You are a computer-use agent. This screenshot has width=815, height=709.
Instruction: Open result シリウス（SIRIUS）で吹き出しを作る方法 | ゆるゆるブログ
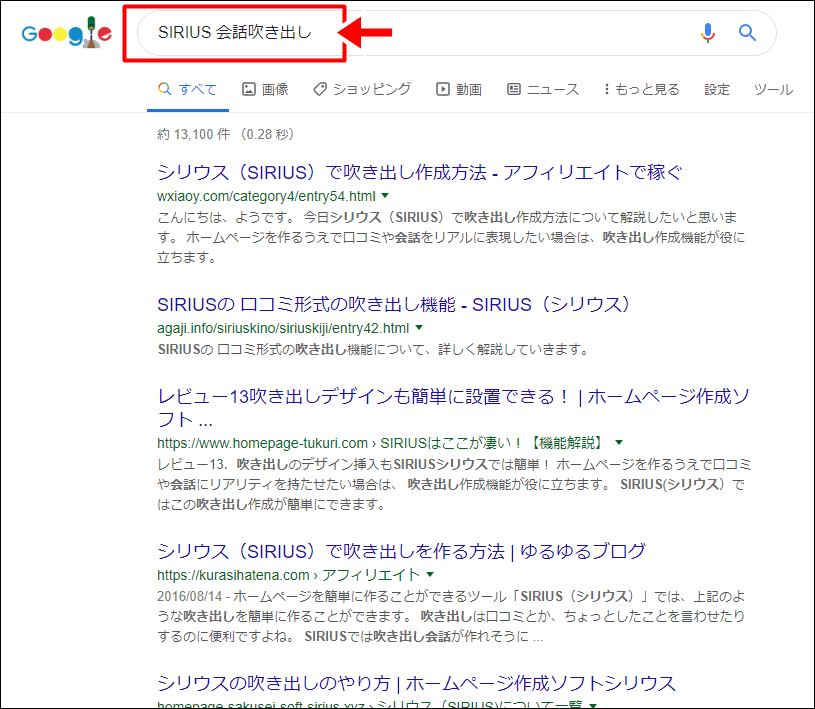pyautogui.click(x=401, y=551)
